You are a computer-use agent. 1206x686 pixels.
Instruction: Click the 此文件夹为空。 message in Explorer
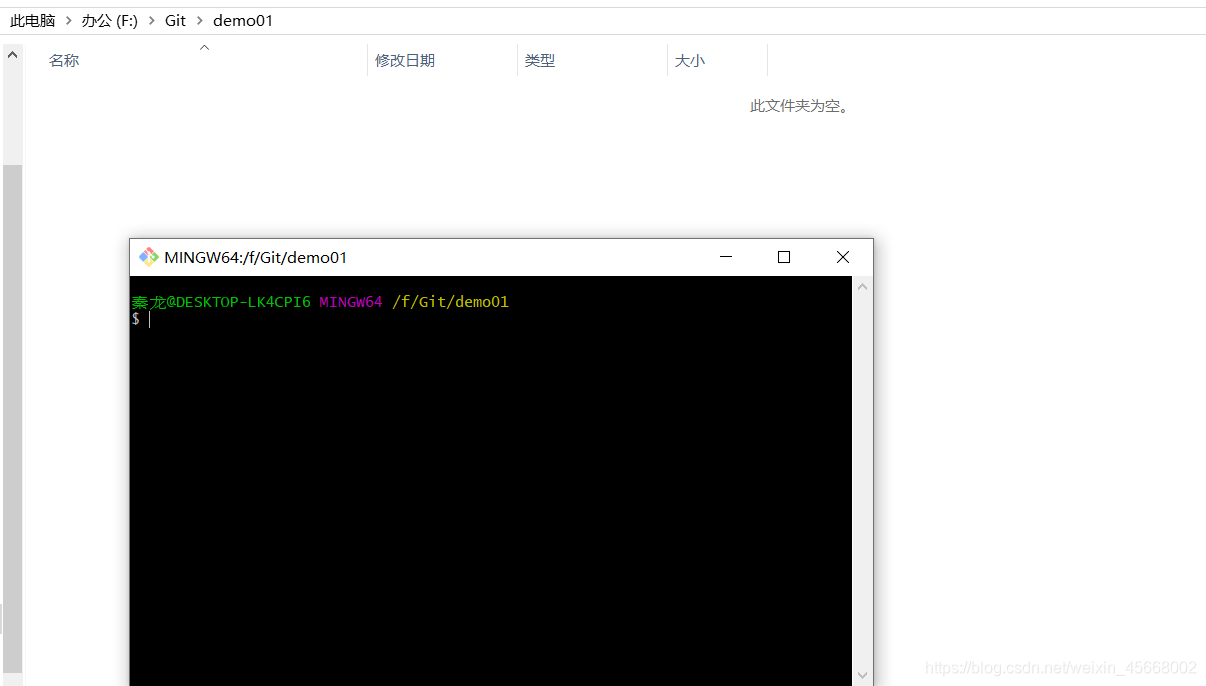point(801,106)
